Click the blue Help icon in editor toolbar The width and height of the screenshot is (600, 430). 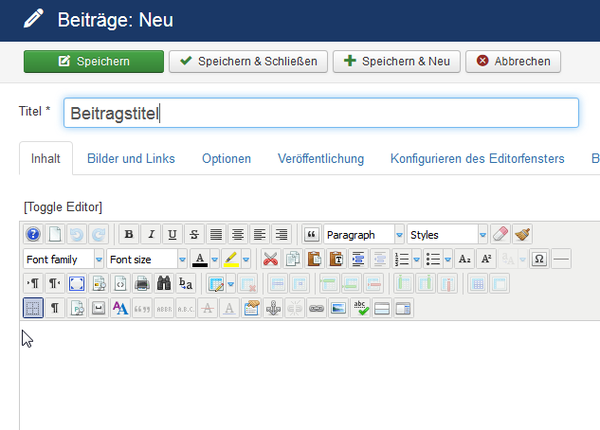33,235
